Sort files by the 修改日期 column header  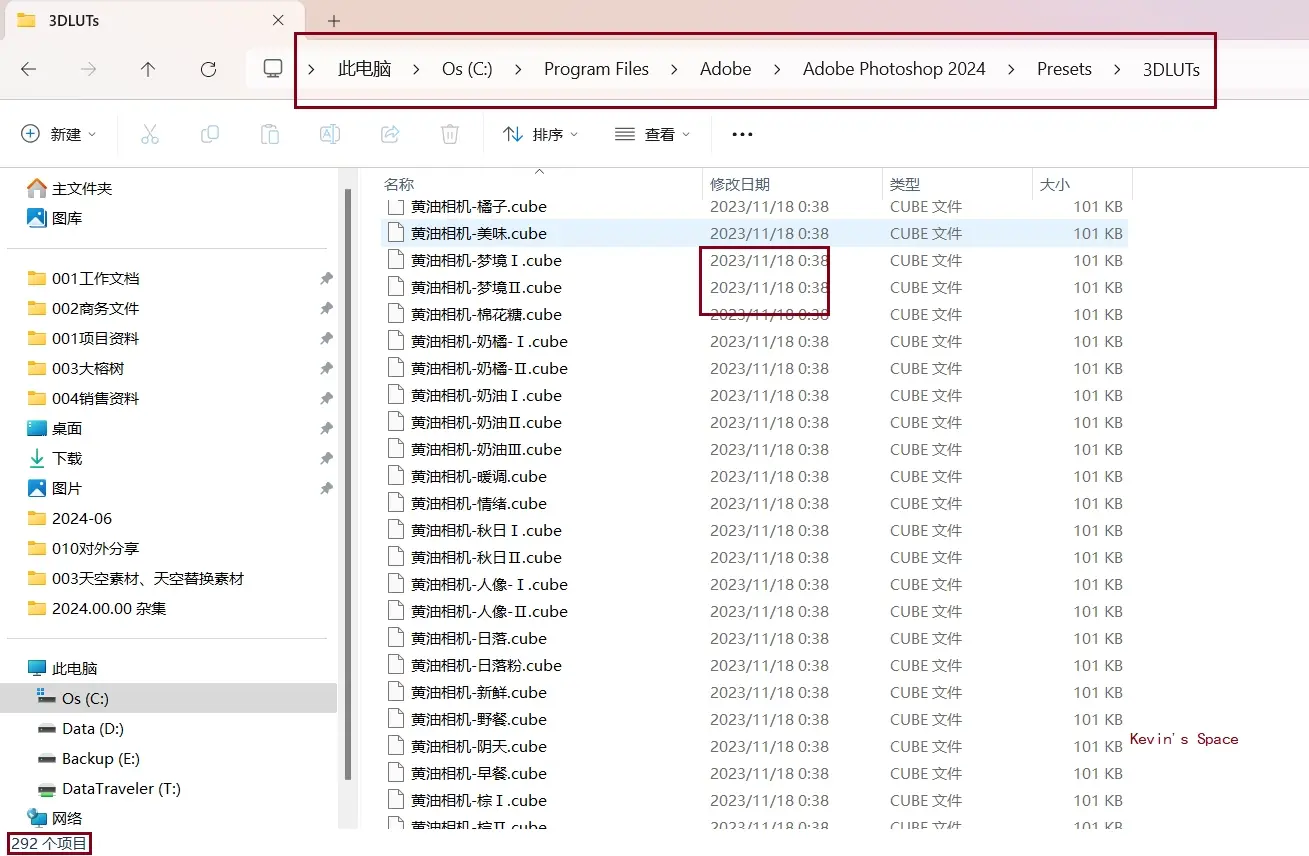pyautogui.click(x=741, y=184)
